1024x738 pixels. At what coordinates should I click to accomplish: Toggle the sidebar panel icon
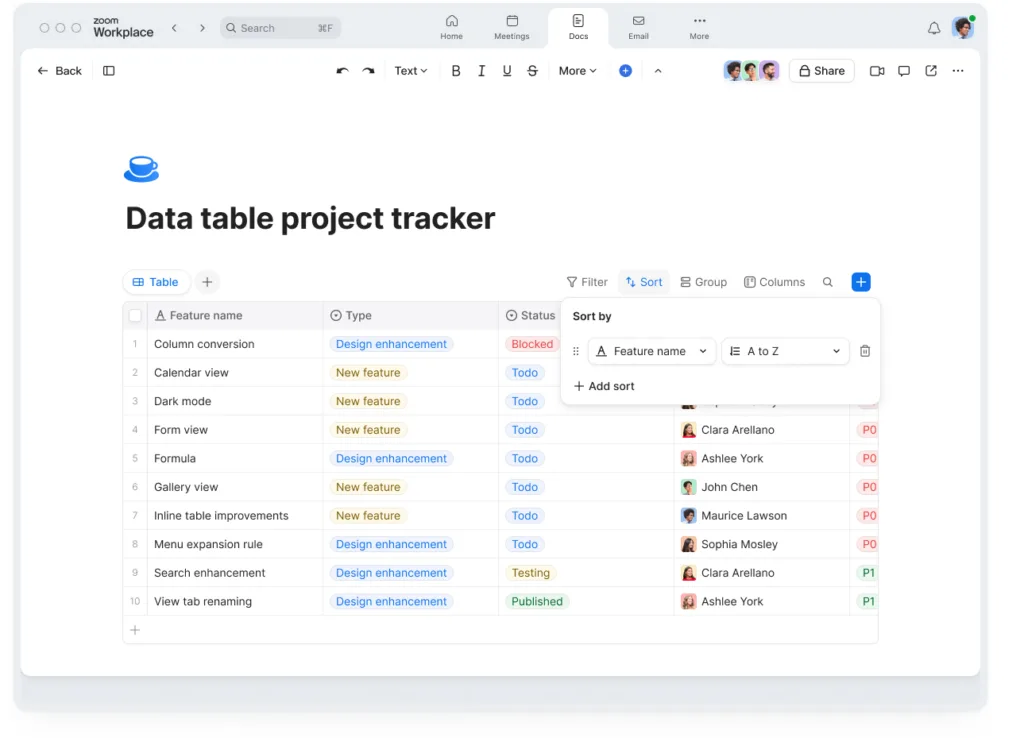[x=109, y=71]
